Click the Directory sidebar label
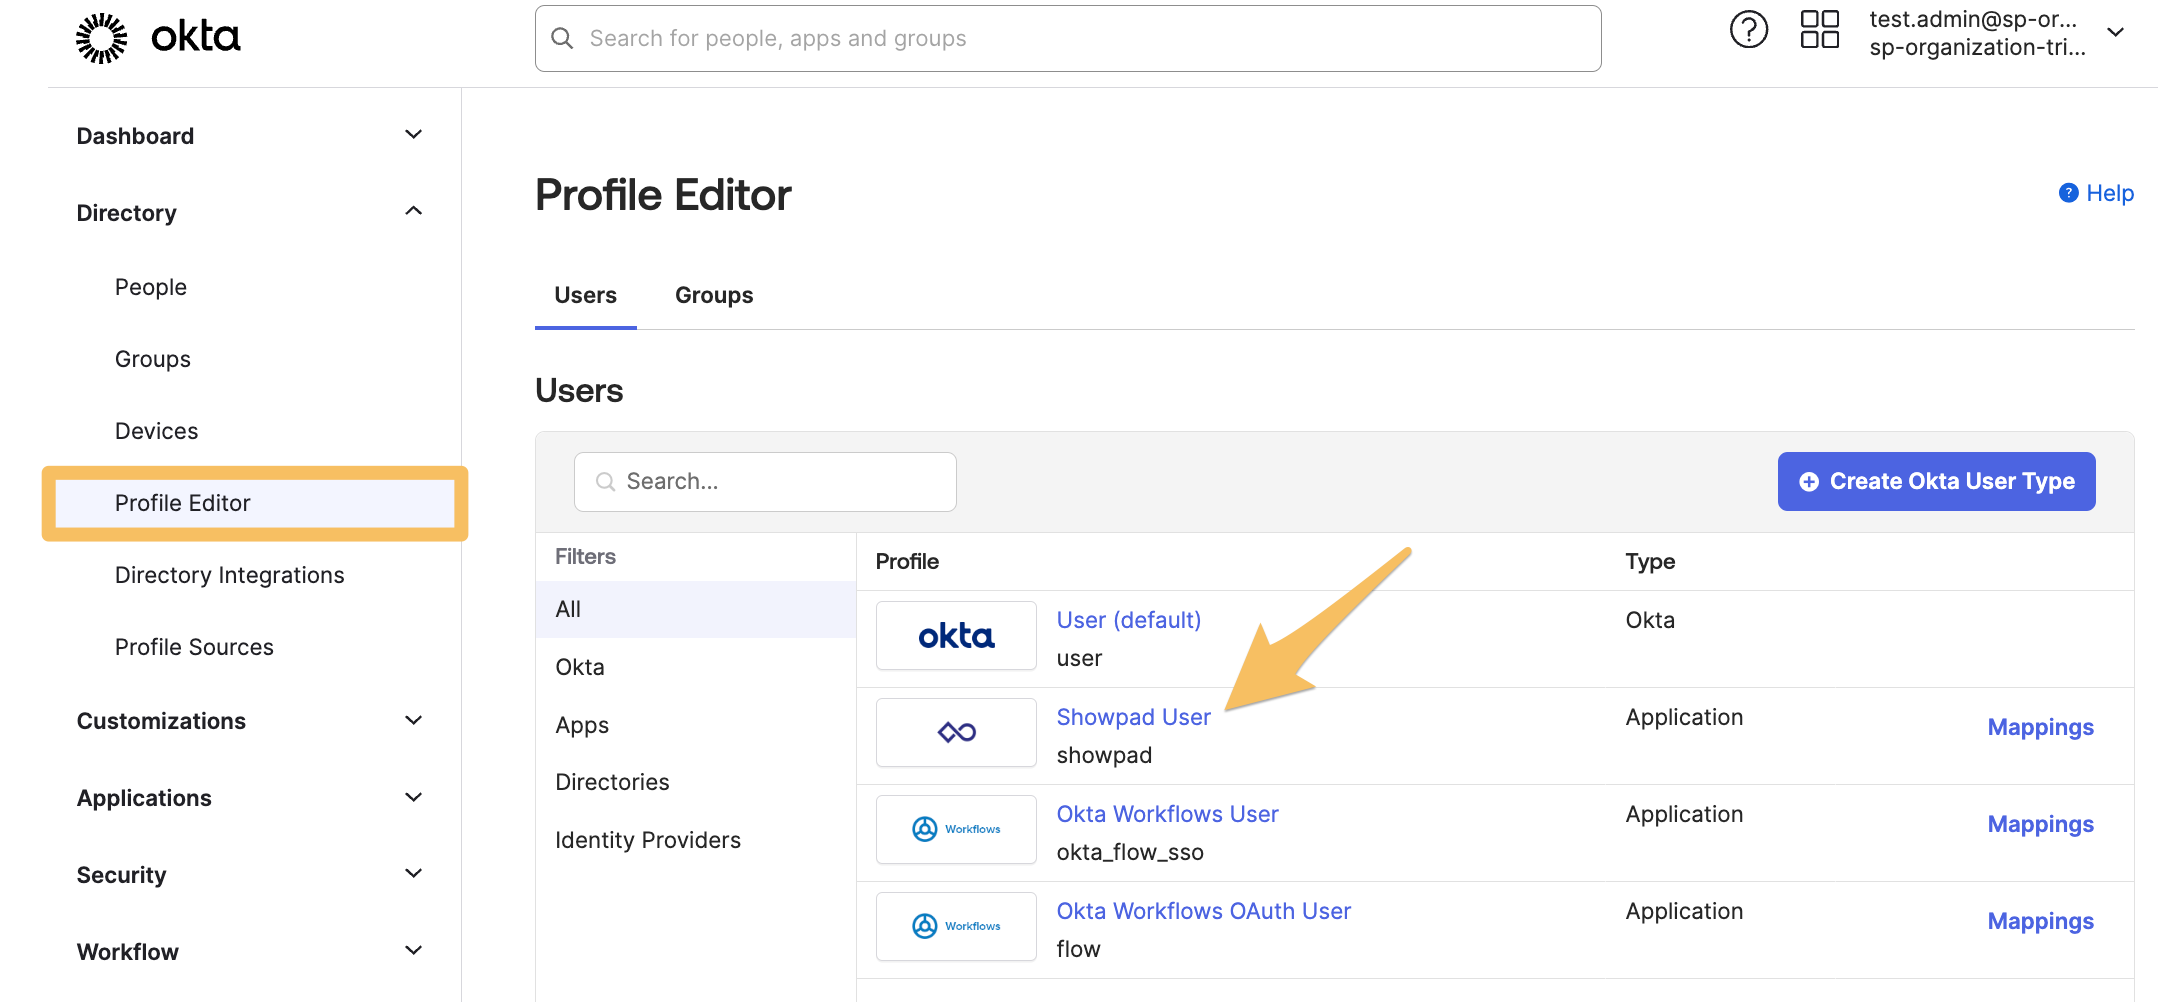2158x1002 pixels. [127, 213]
